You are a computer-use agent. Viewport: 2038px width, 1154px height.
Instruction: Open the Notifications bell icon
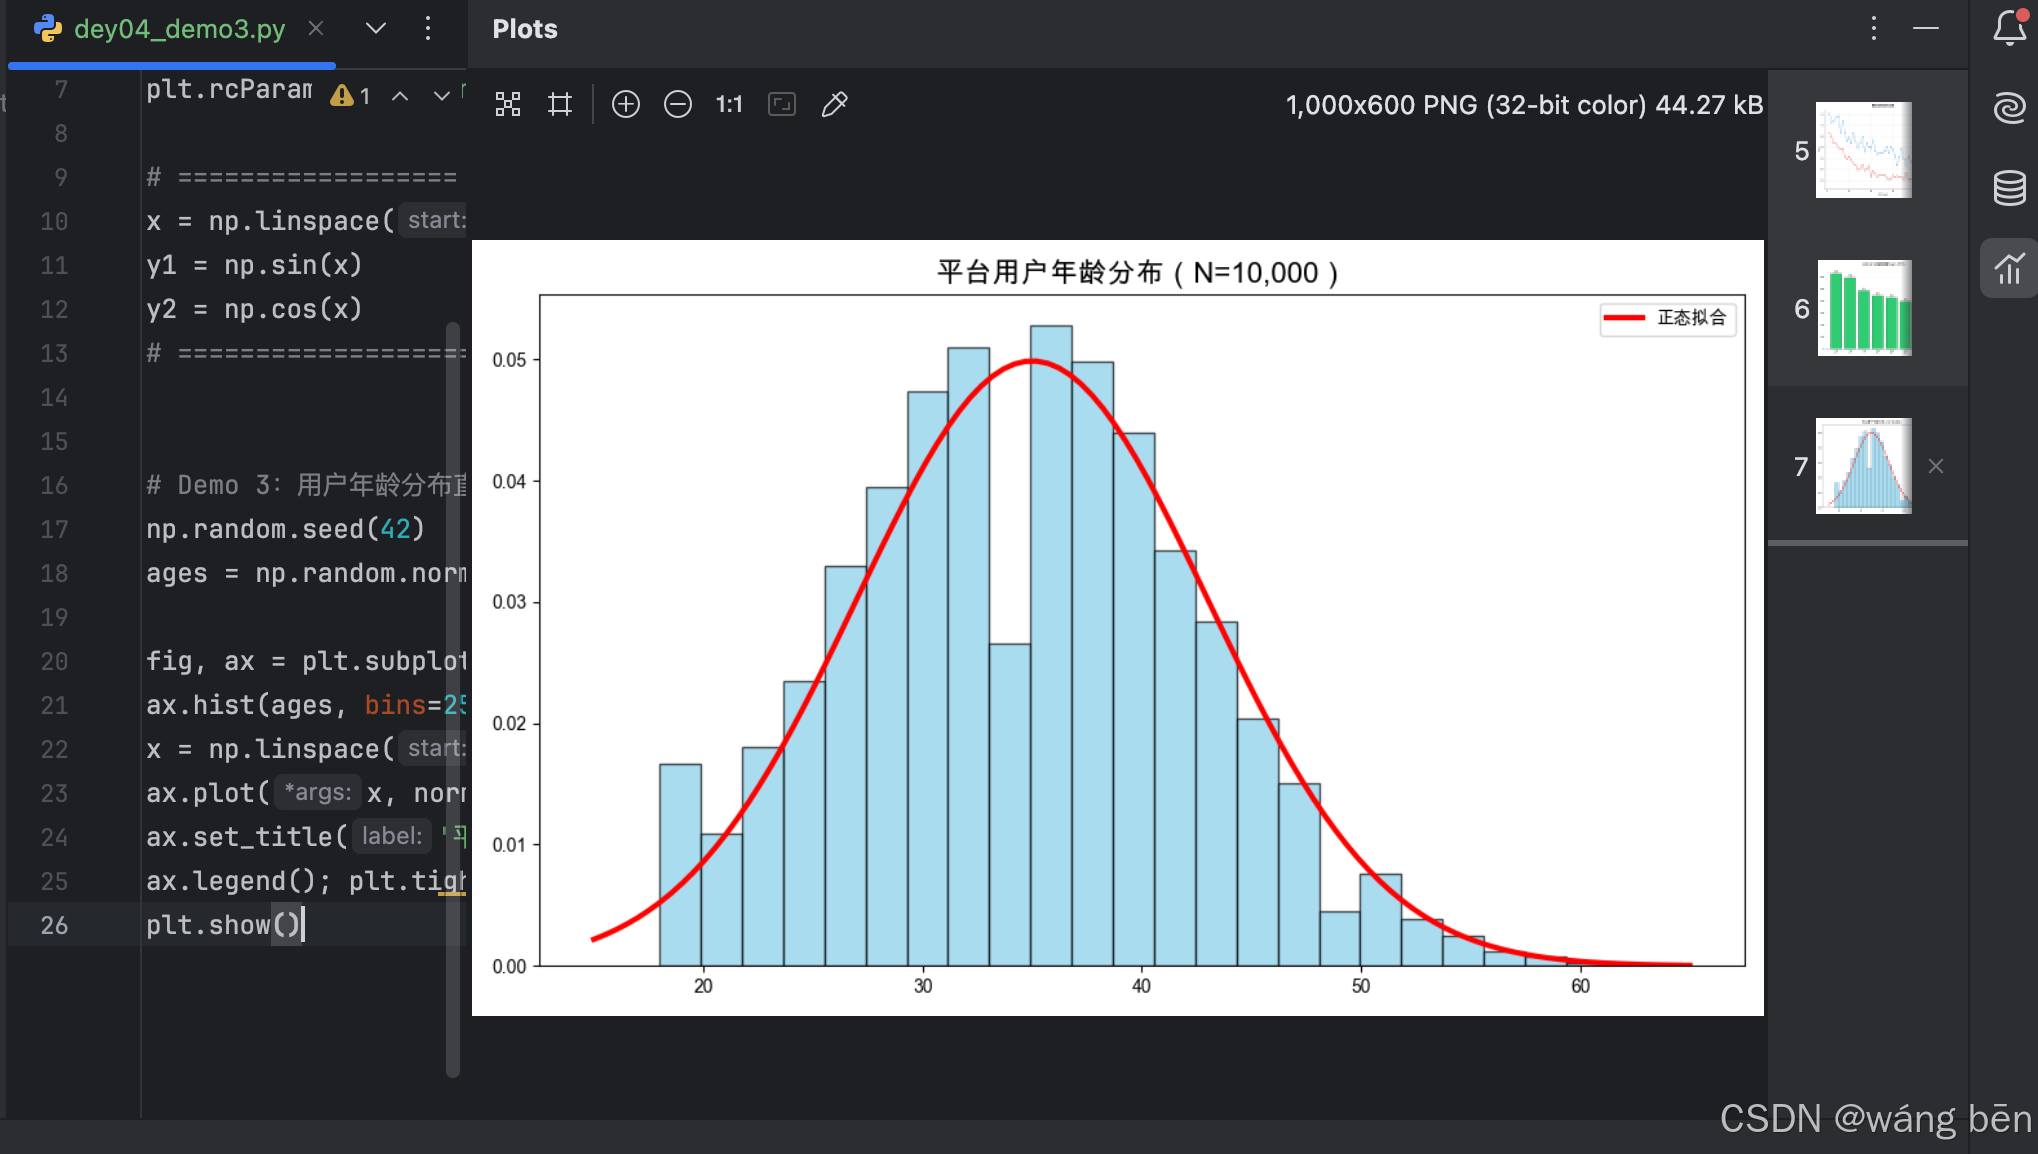click(x=2009, y=28)
